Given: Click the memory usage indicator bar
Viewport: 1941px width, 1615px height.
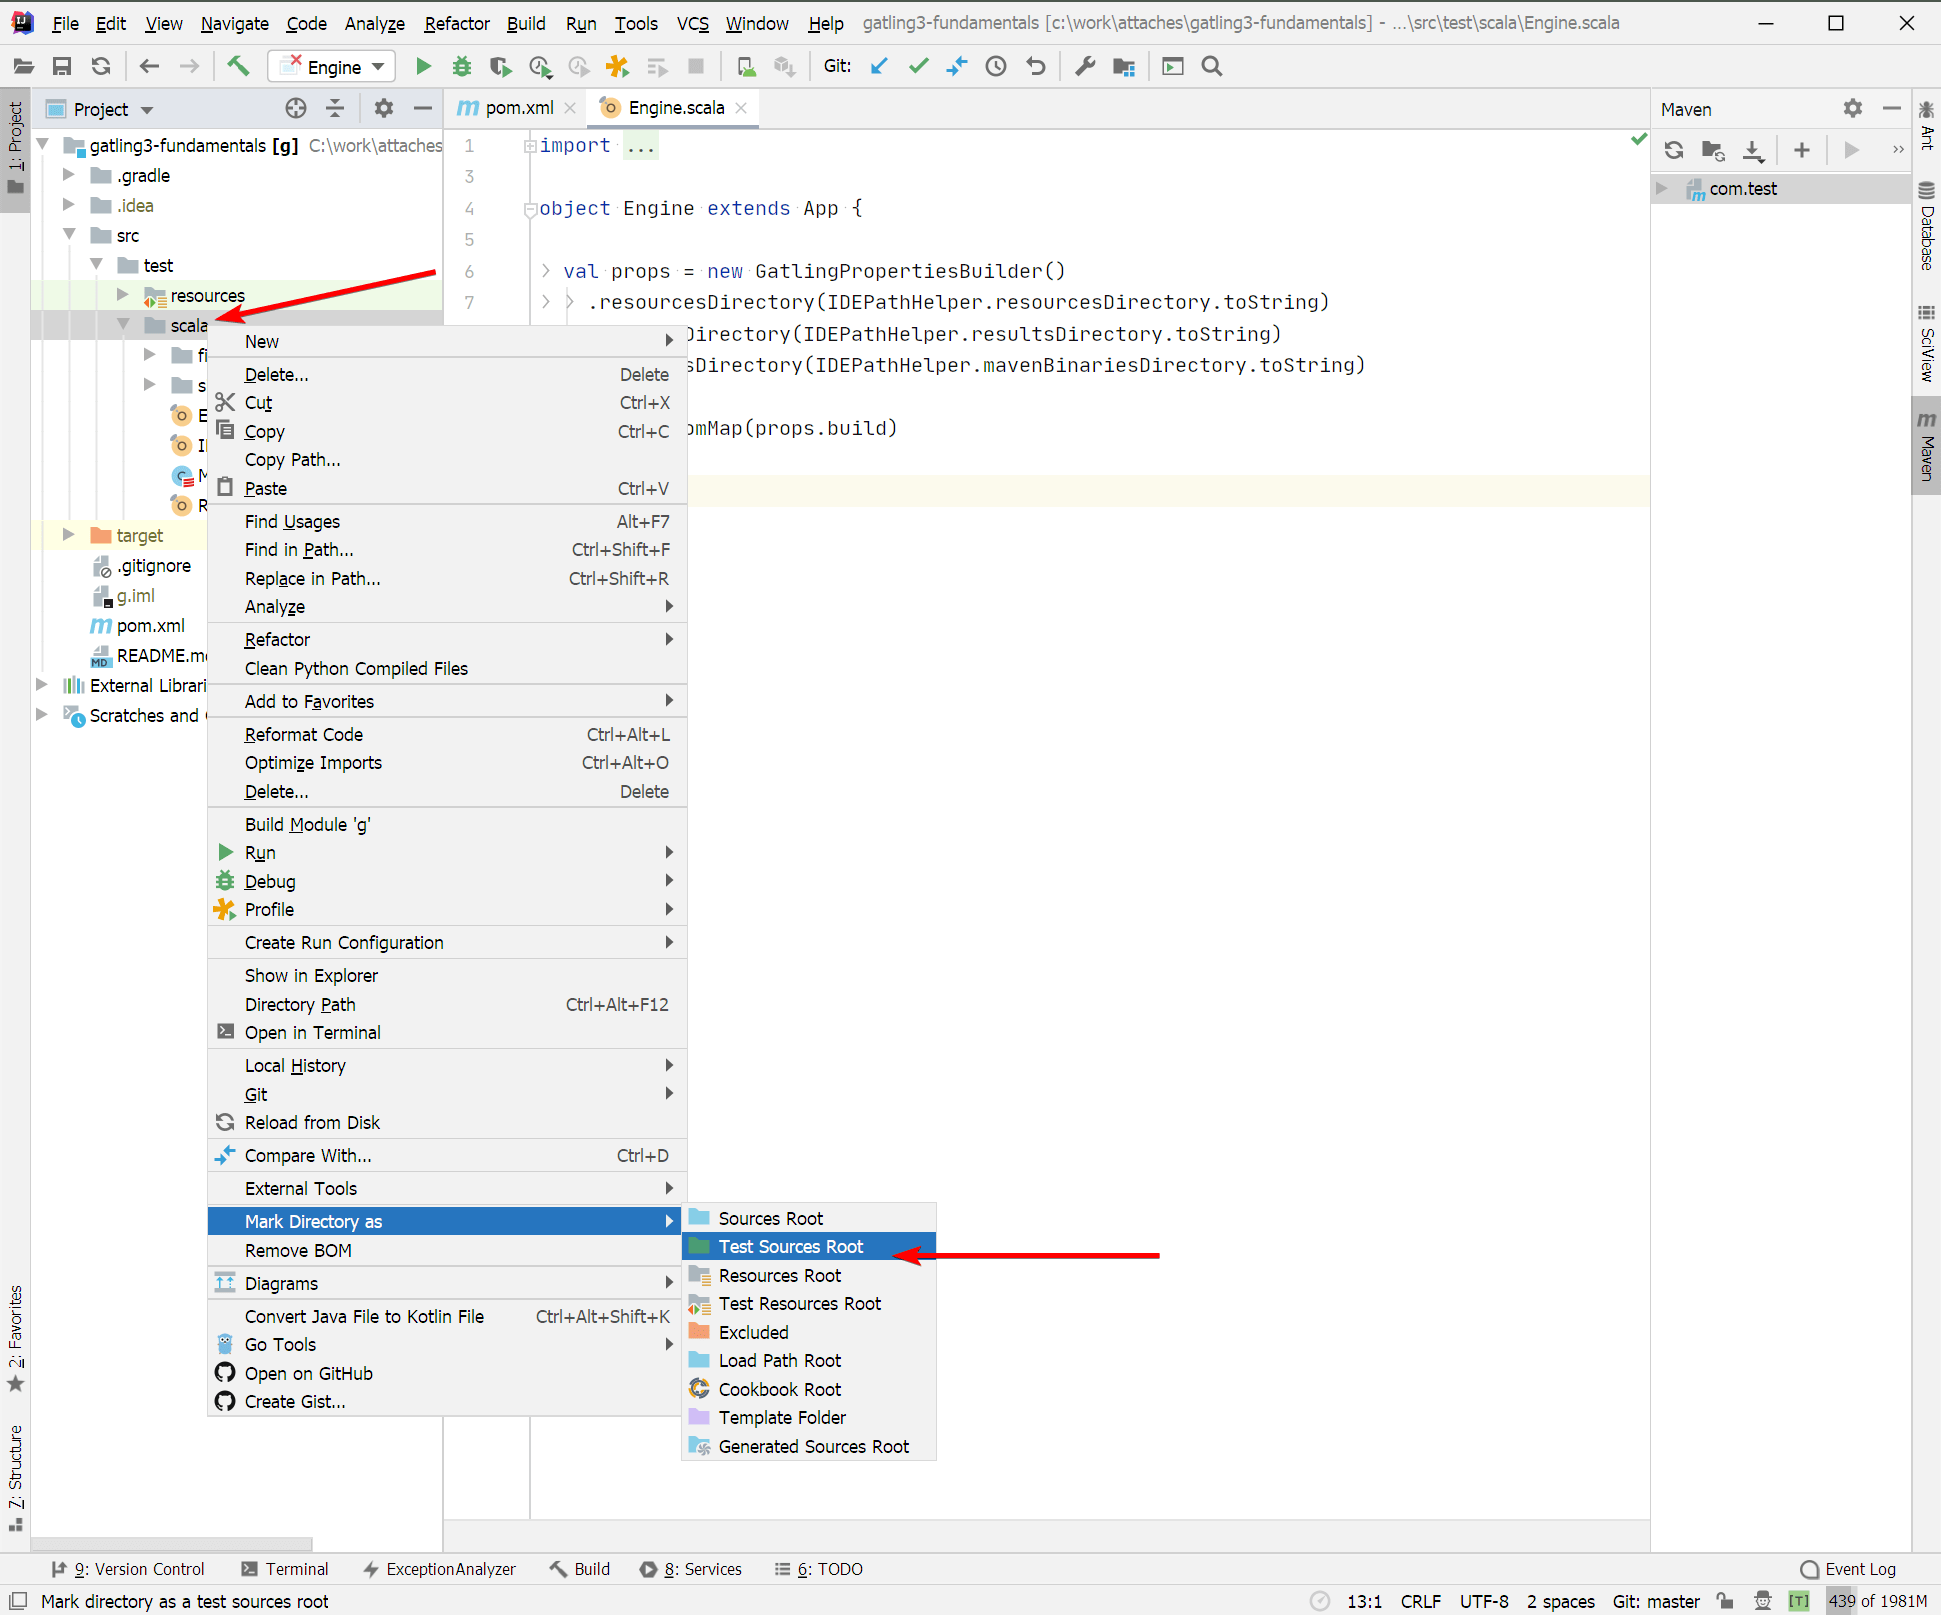Looking at the screenshot, I should 1877,1601.
